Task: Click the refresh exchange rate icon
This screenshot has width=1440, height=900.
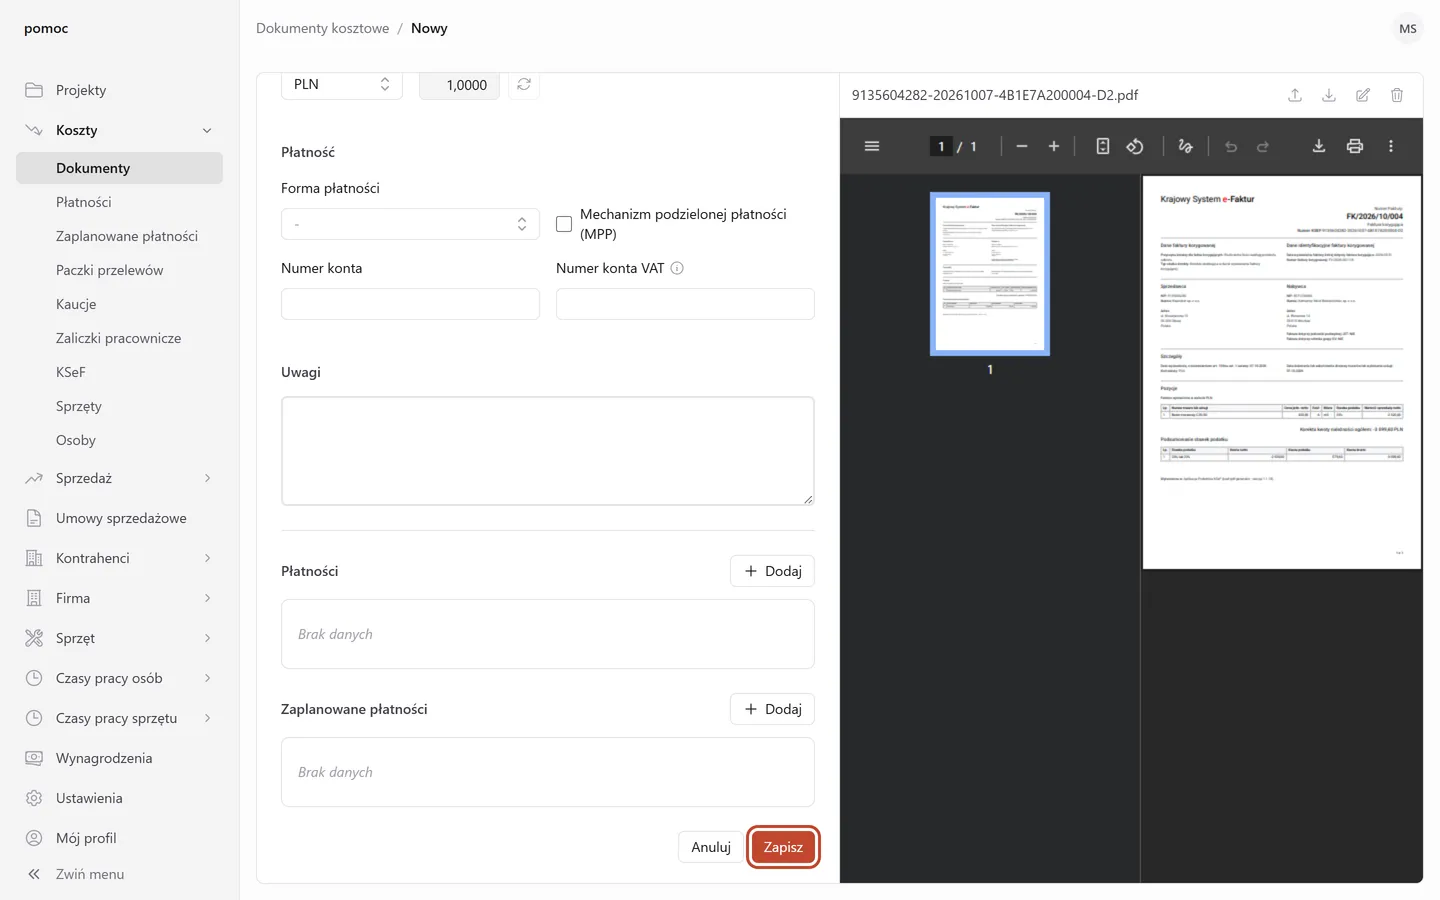Action: pyautogui.click(x=524, y=85)
